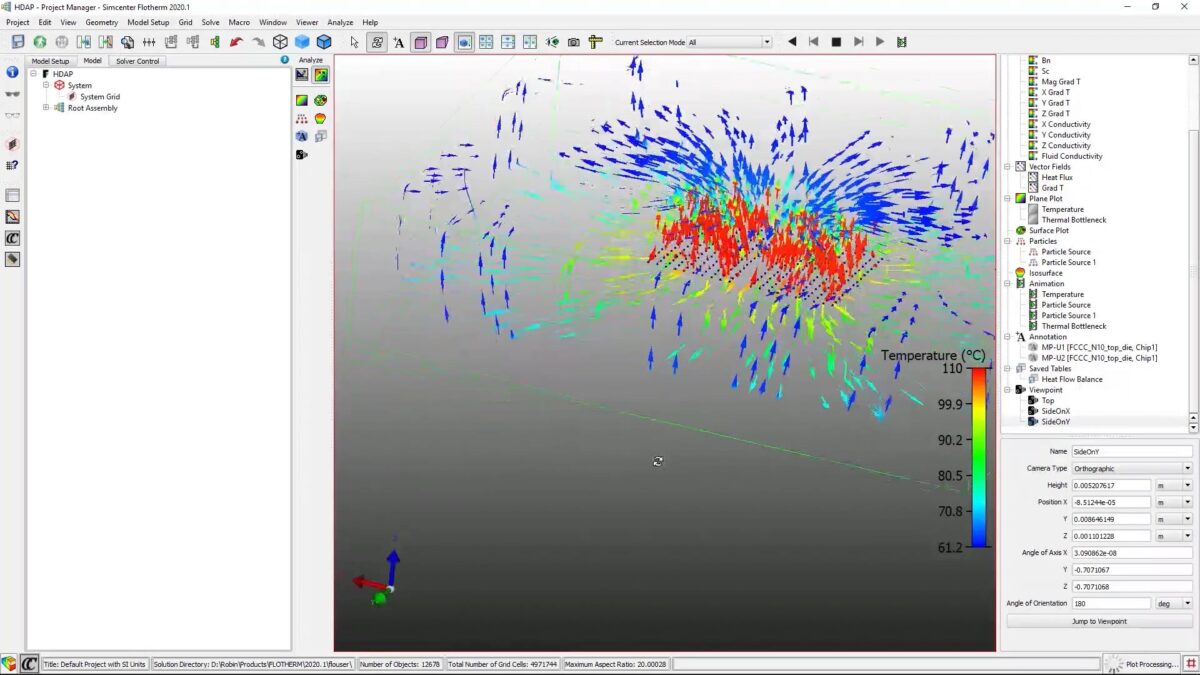Click the Angle of Orientation value field
This screenshot has height=675, width=1200.
pos(1111,604)
